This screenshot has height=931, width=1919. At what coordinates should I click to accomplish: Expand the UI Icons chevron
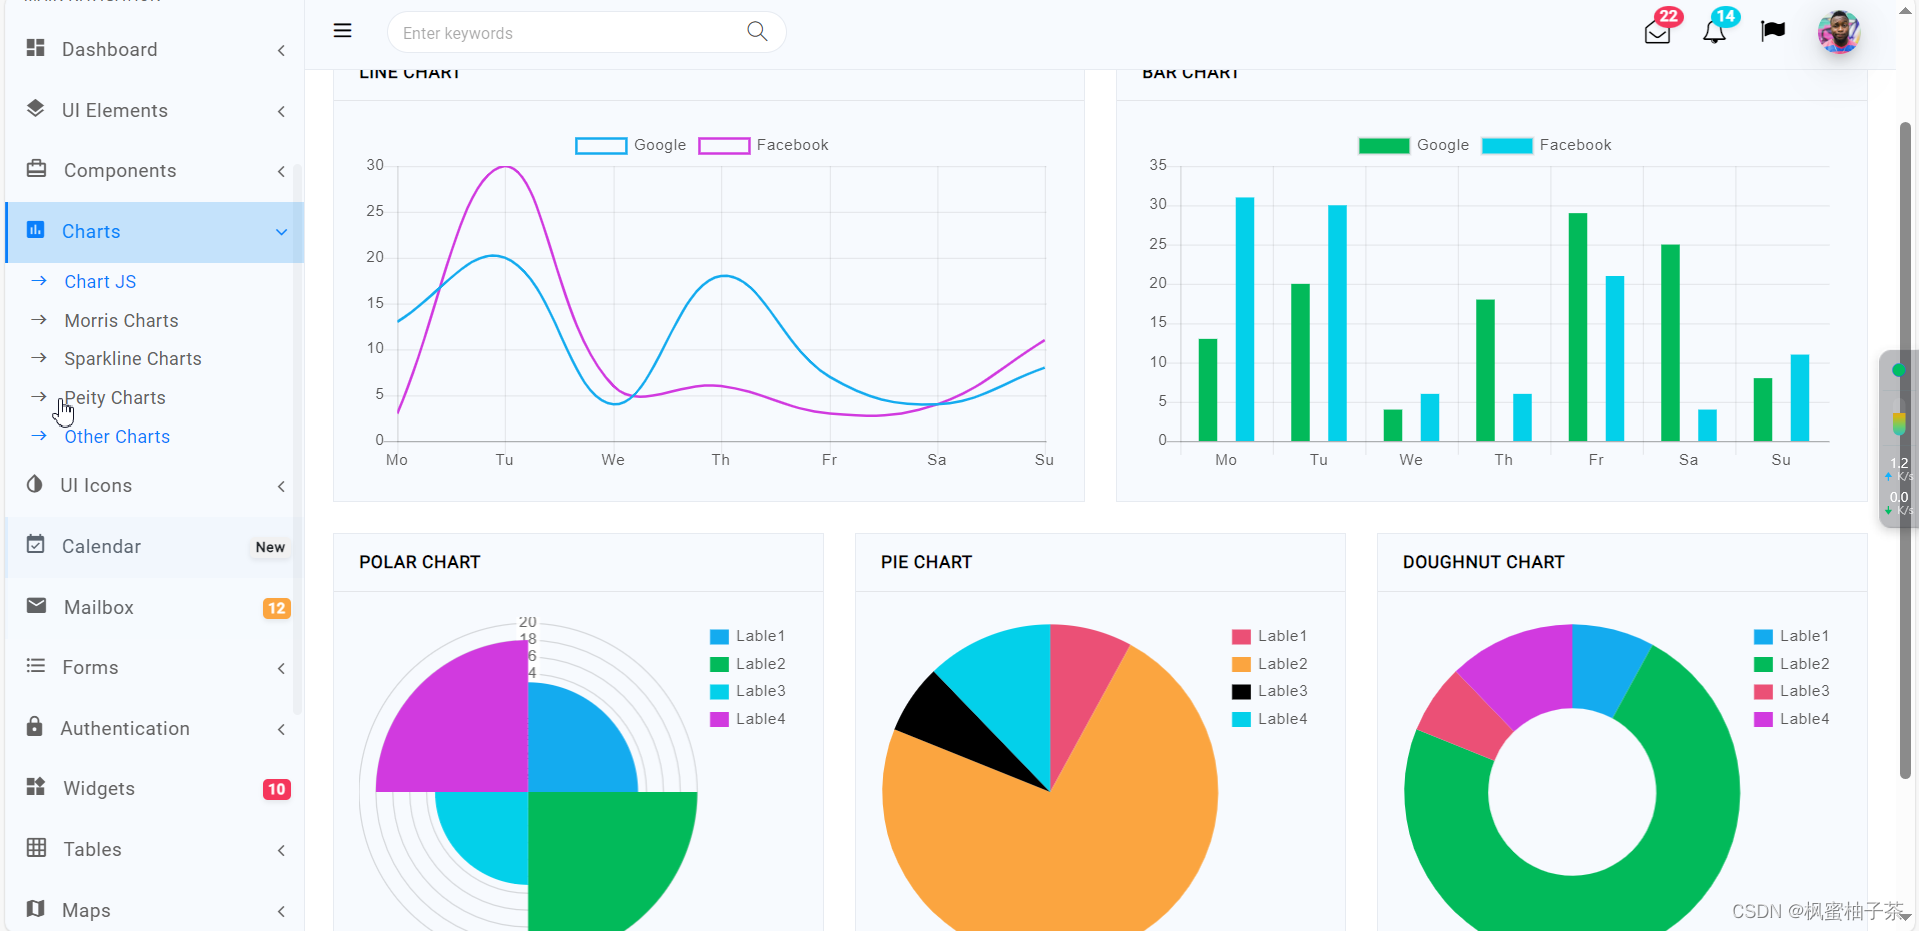[x=281, y=486]
